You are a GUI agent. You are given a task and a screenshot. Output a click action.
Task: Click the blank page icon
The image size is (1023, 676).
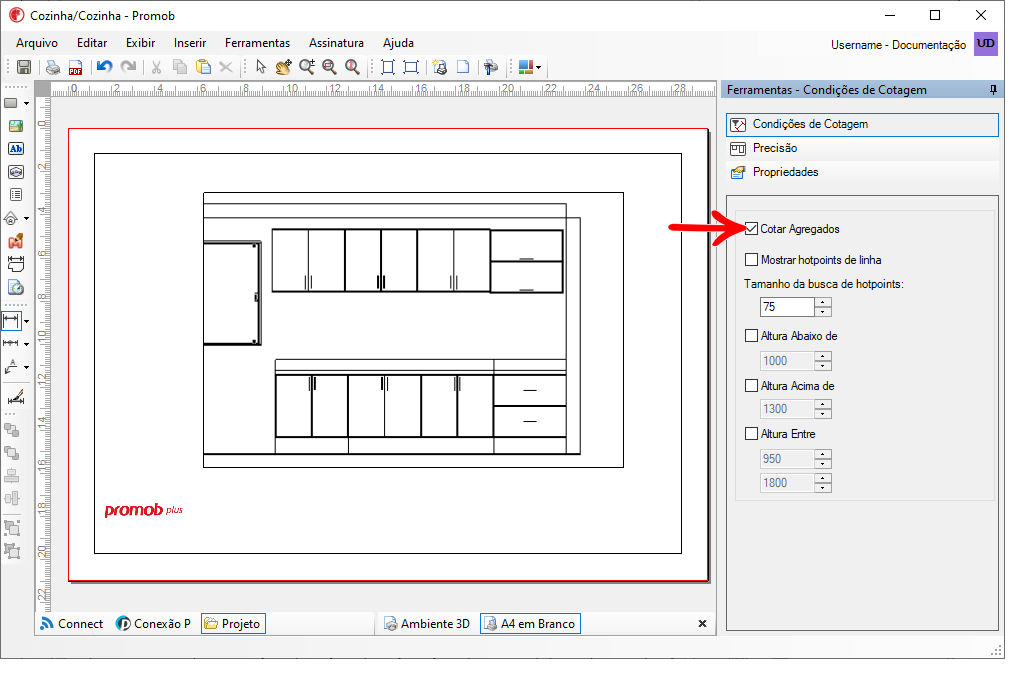tap(463, 68)
